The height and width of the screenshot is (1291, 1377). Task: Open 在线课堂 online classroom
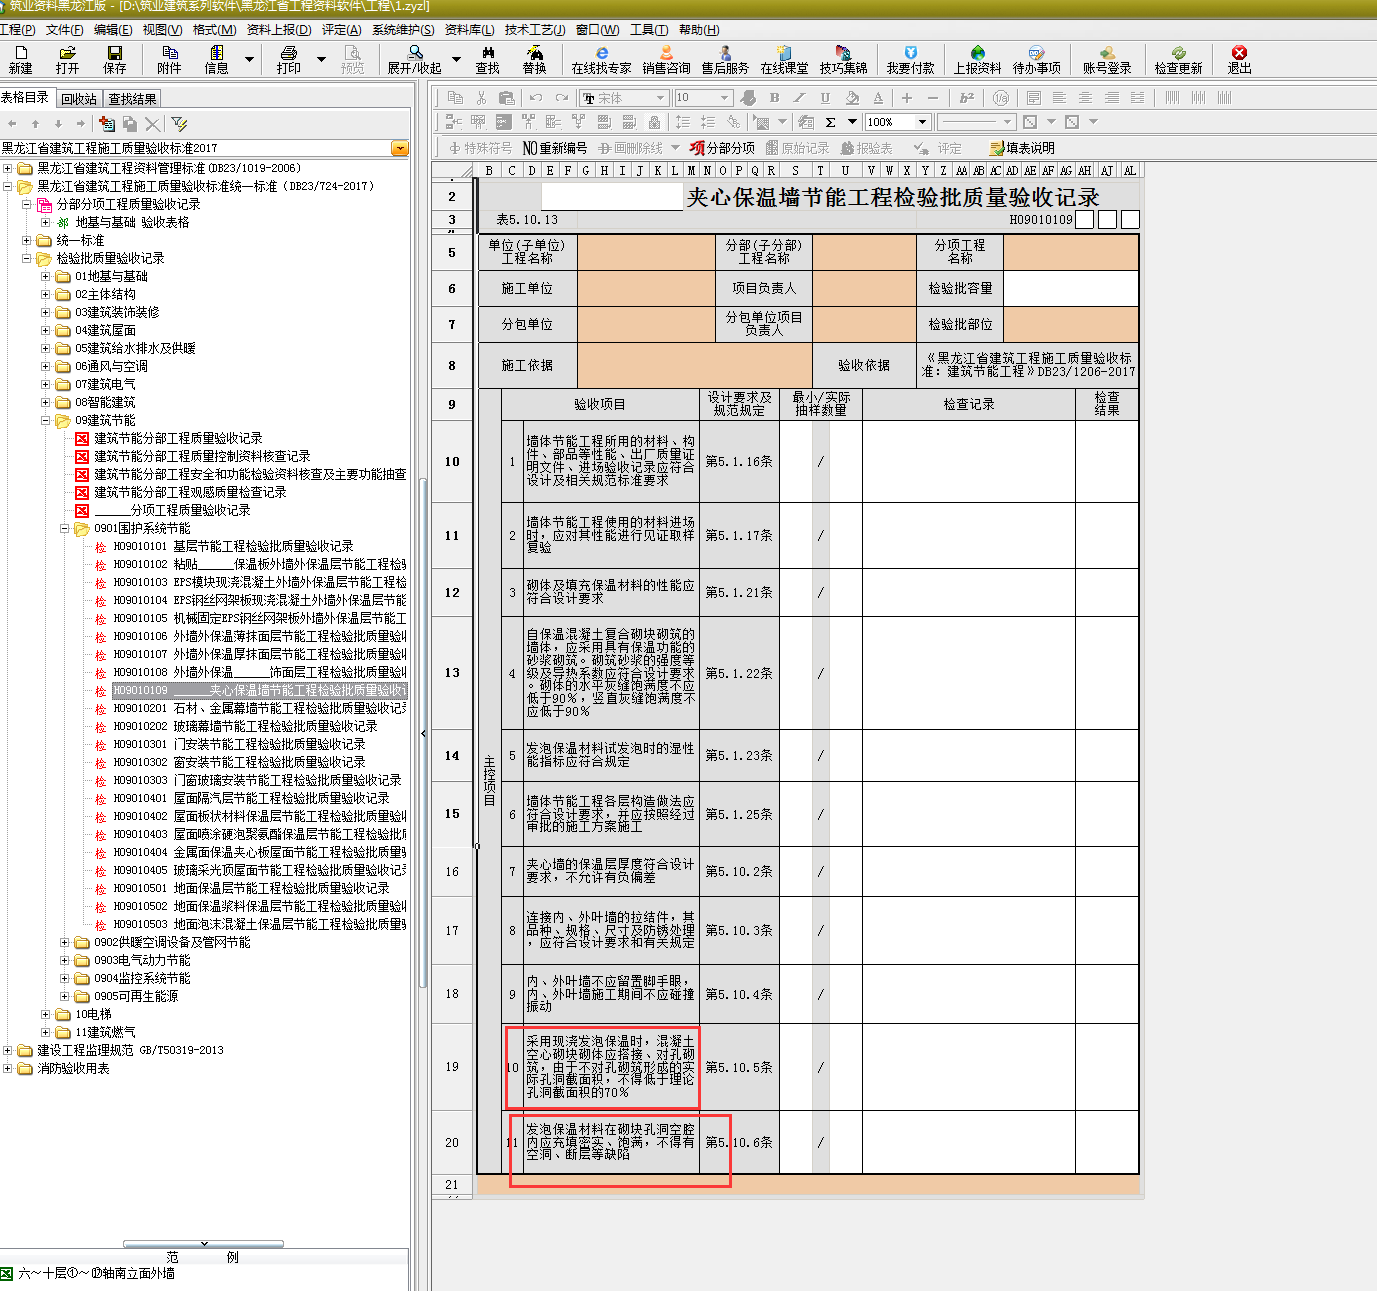pyautogui.click(x=785, y=60)
